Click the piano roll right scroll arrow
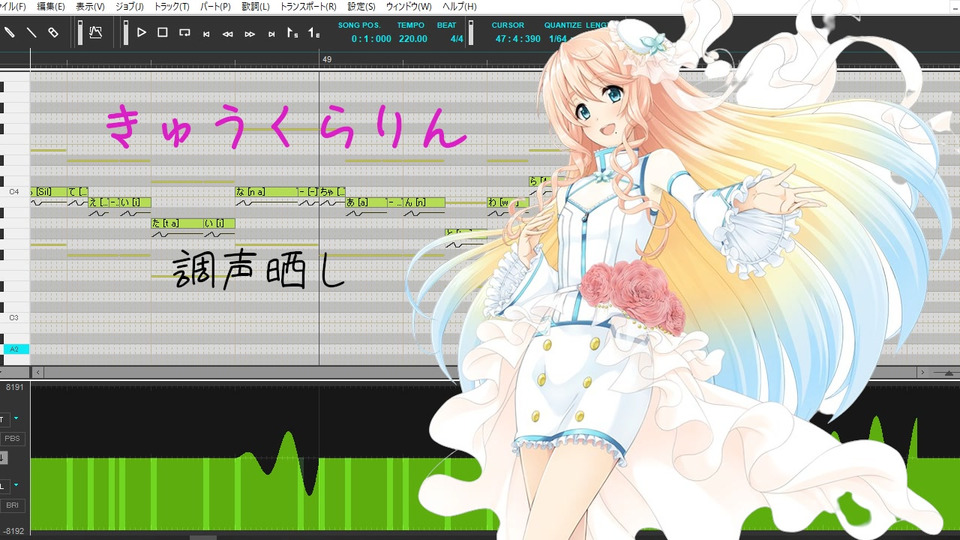Image resolution: width=960 pixels, height=540 pixels. point(923,372)
